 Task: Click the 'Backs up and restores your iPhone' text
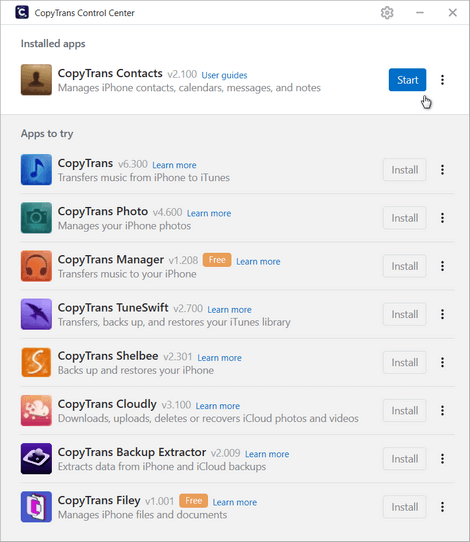[136, 371]
